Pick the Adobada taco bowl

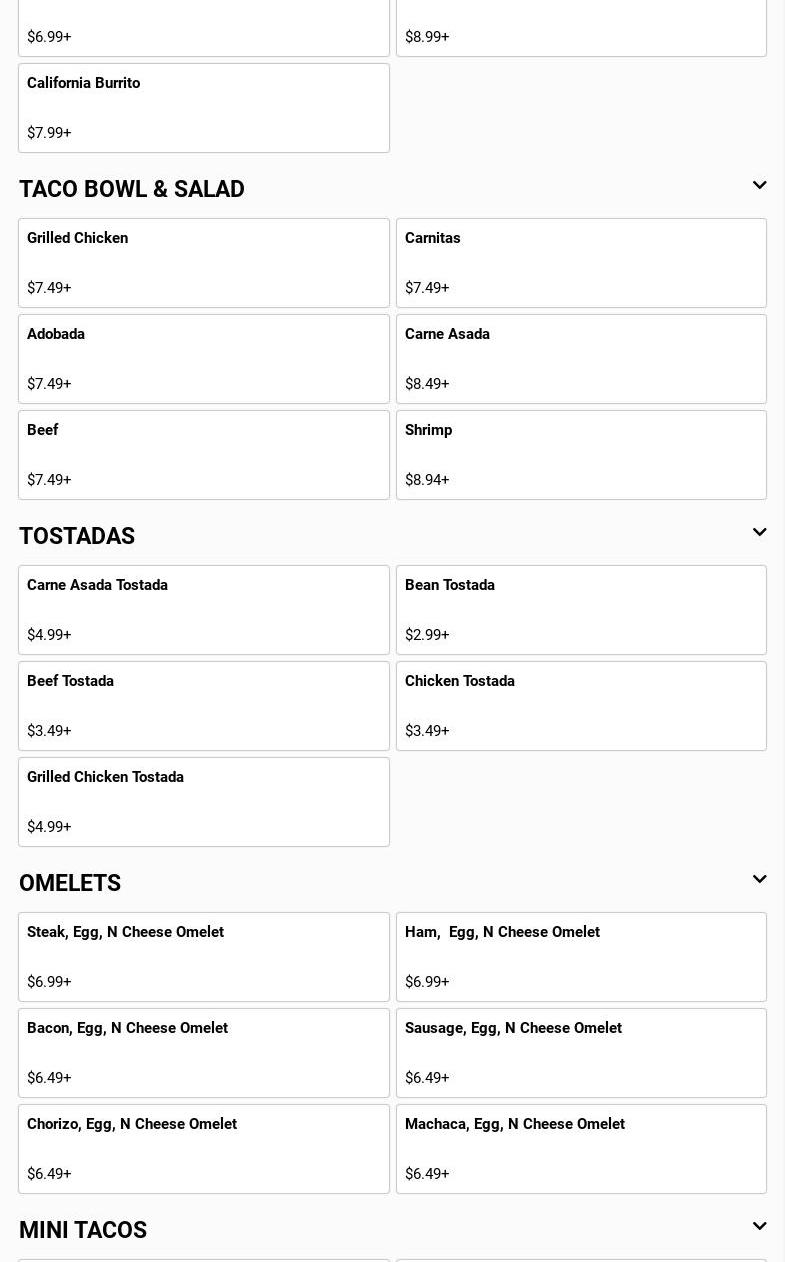pyautogui.click(x=204, y=359)
